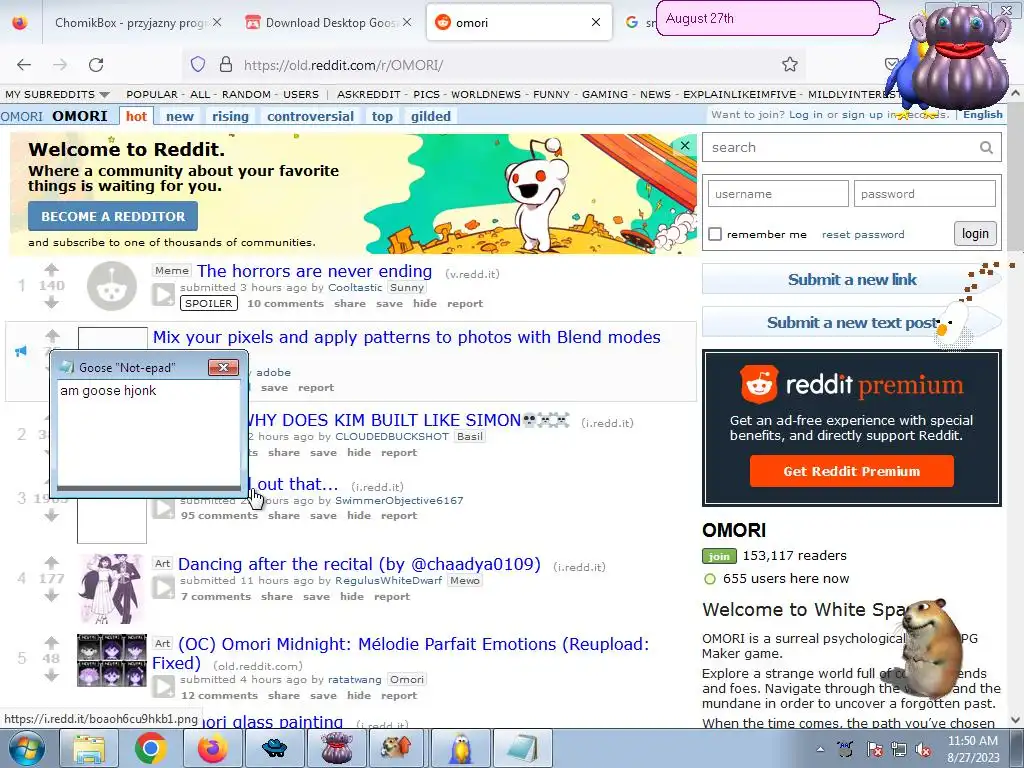Image resolution: width=1024 pixels, height=768 pixels.
Task: Switch to ChomikBox browser tab
Action: [131, 22]
